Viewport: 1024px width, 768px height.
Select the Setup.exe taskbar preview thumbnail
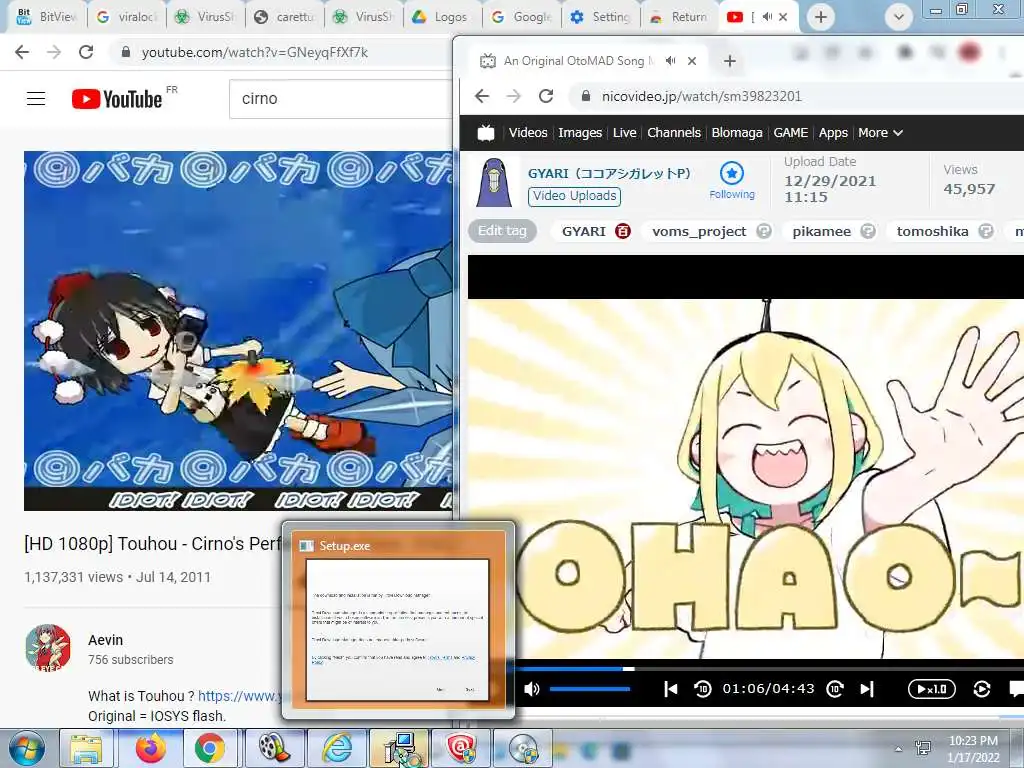(x=398, y=620)
